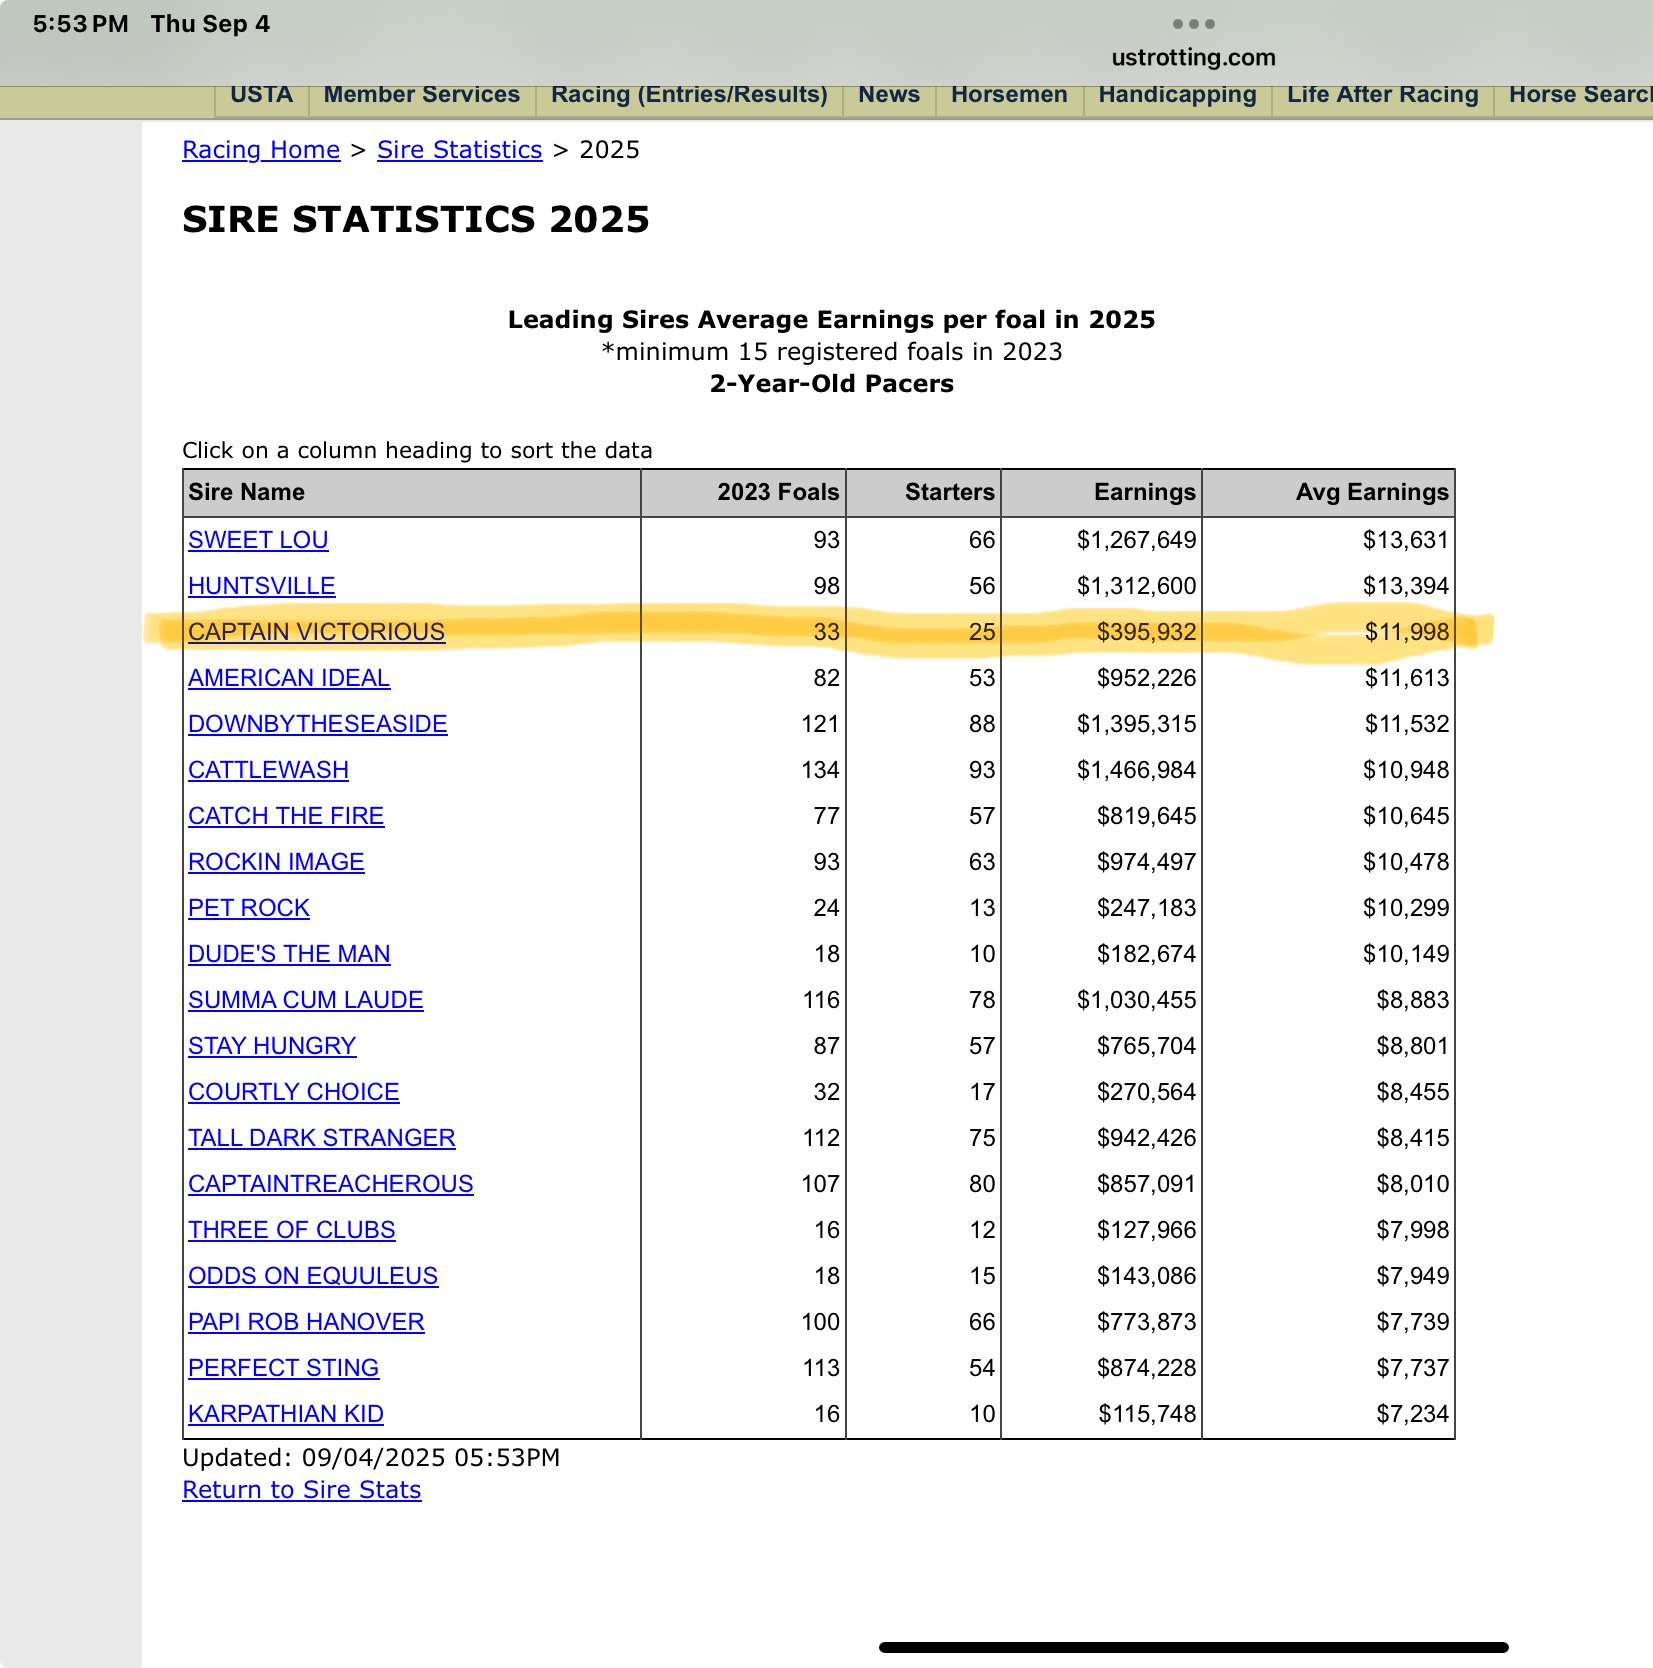Open STAY HUNGRY sire link
The image size is (1653, 1668).
tap(272, 1046)
